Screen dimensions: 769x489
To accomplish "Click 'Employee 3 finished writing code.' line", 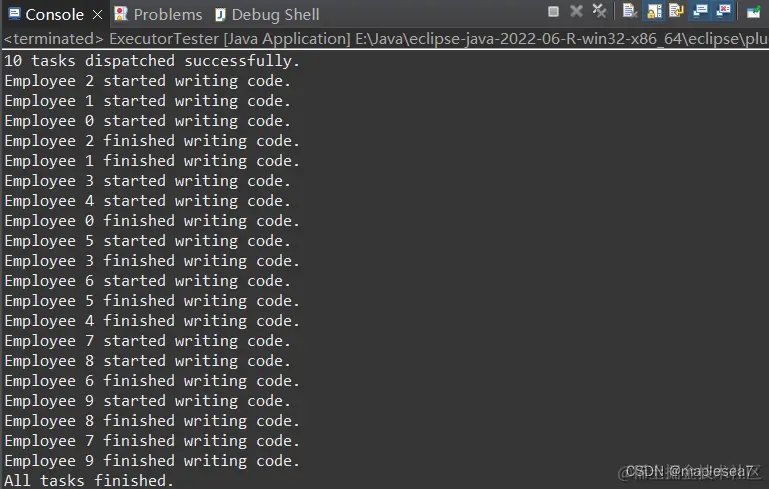I will (x=152, y=261).
